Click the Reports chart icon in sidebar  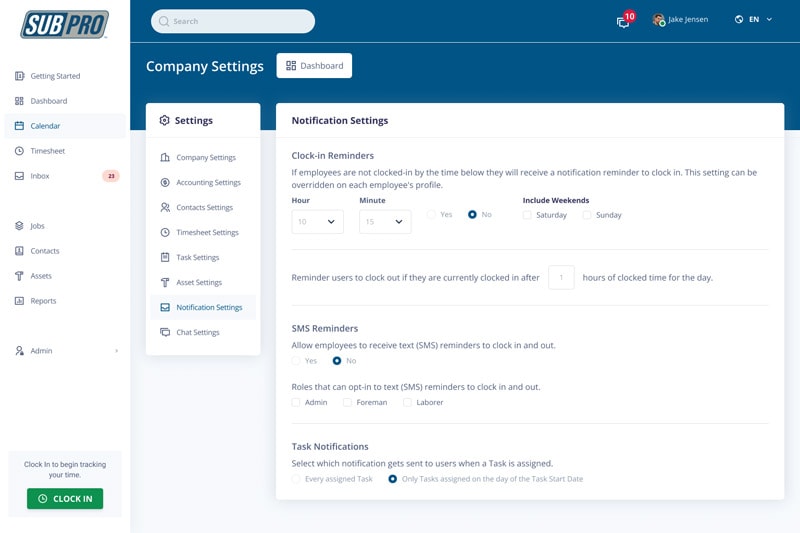click(19, 301)
